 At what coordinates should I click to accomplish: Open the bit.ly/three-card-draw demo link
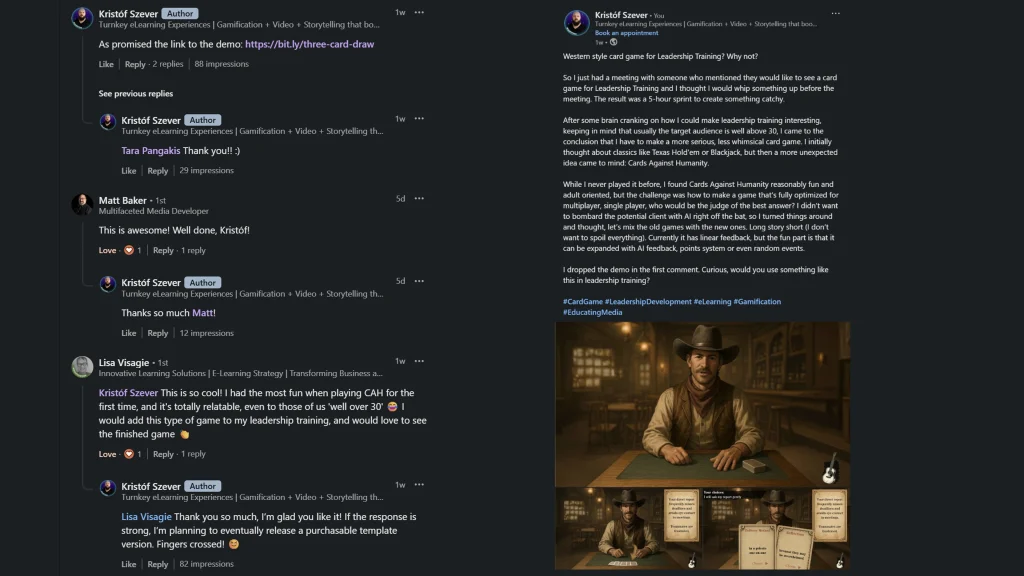(309, 44)
